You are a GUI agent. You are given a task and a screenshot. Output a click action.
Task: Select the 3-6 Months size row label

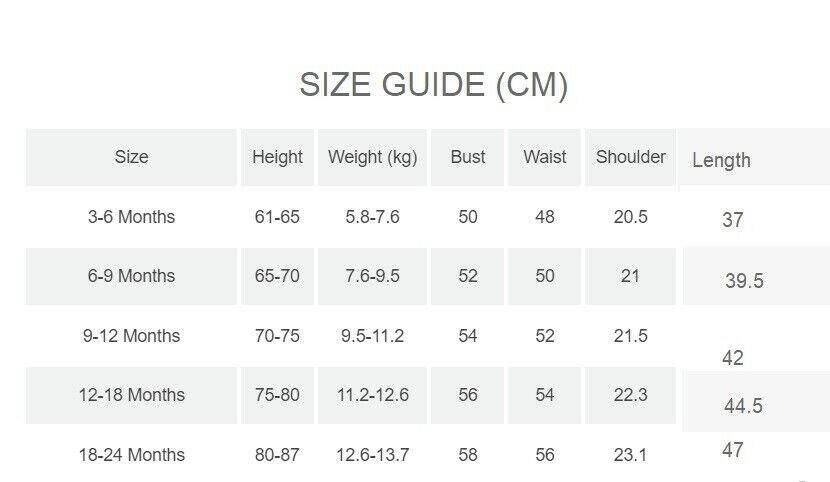pyautogui.click(x=131, y=217)
